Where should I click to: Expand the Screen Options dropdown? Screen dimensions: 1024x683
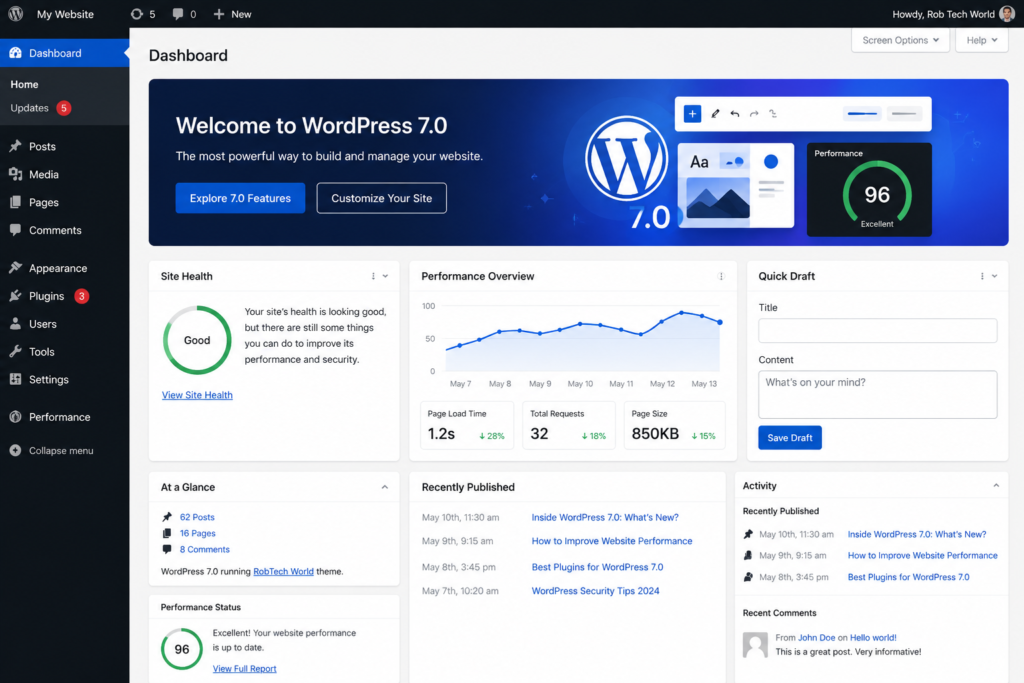[900, 40]
